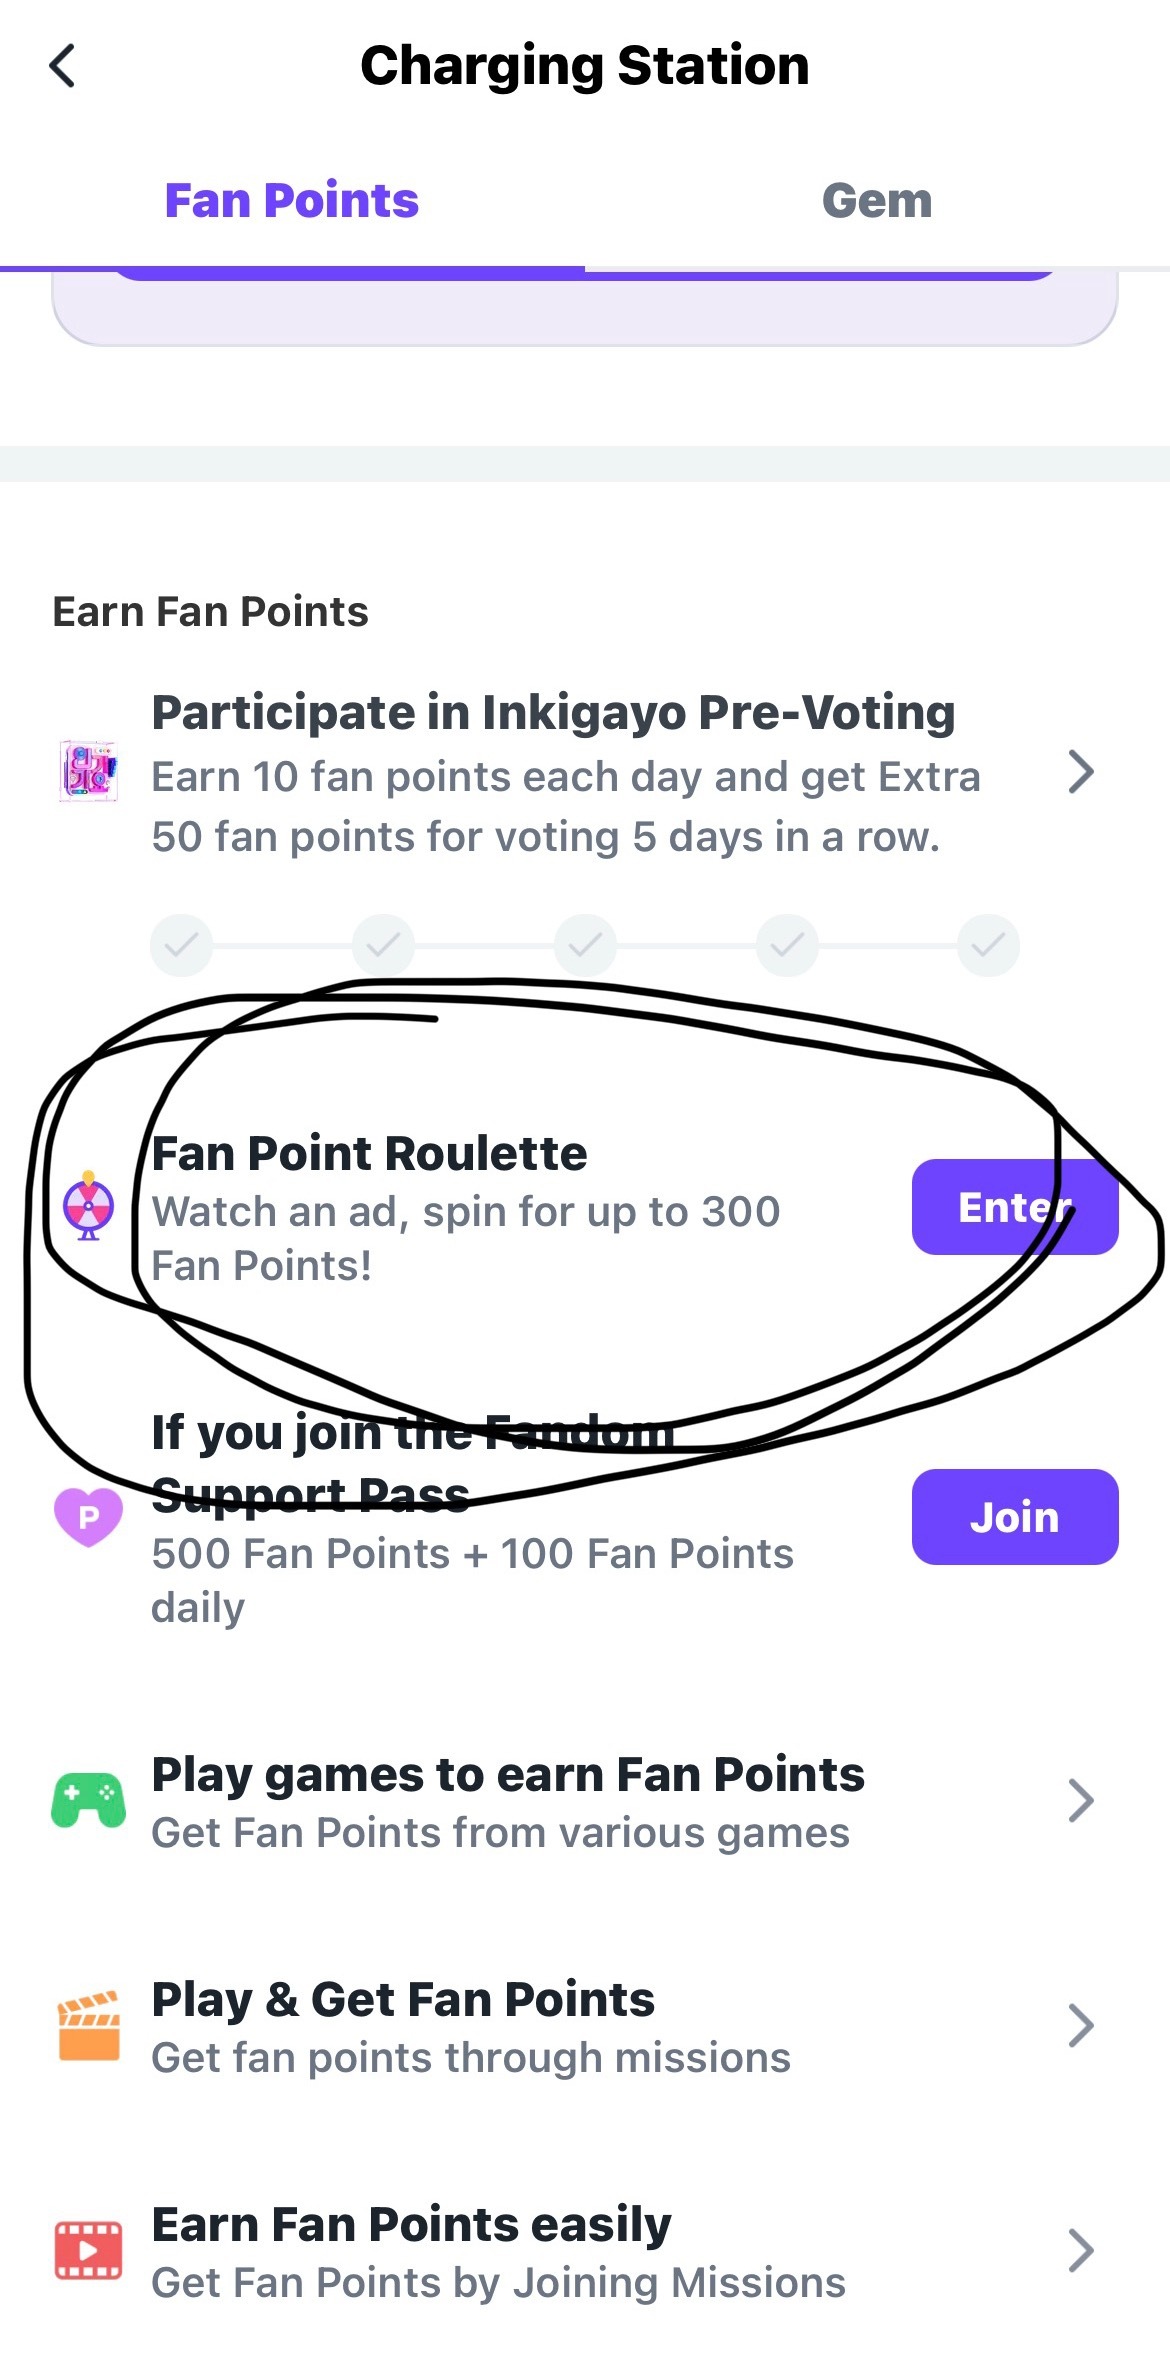Click the roulette wheel icon
The image size is (1170, 2360).
pyautogui.click(x=89, y=1206)
